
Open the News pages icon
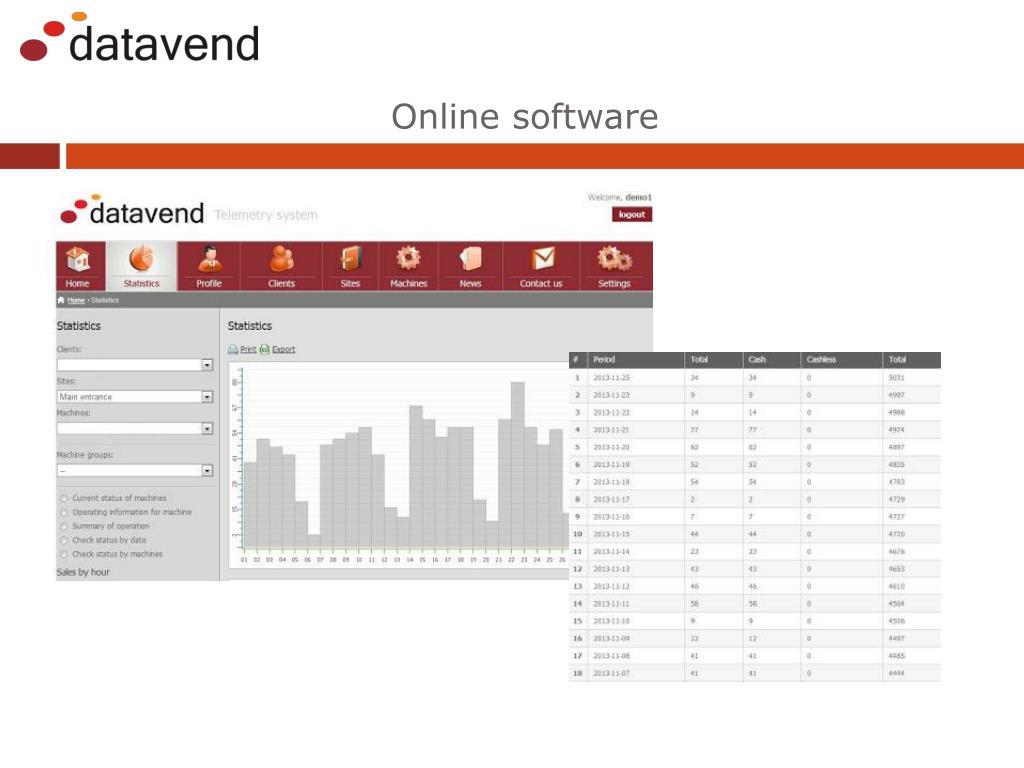click(470, 259)
